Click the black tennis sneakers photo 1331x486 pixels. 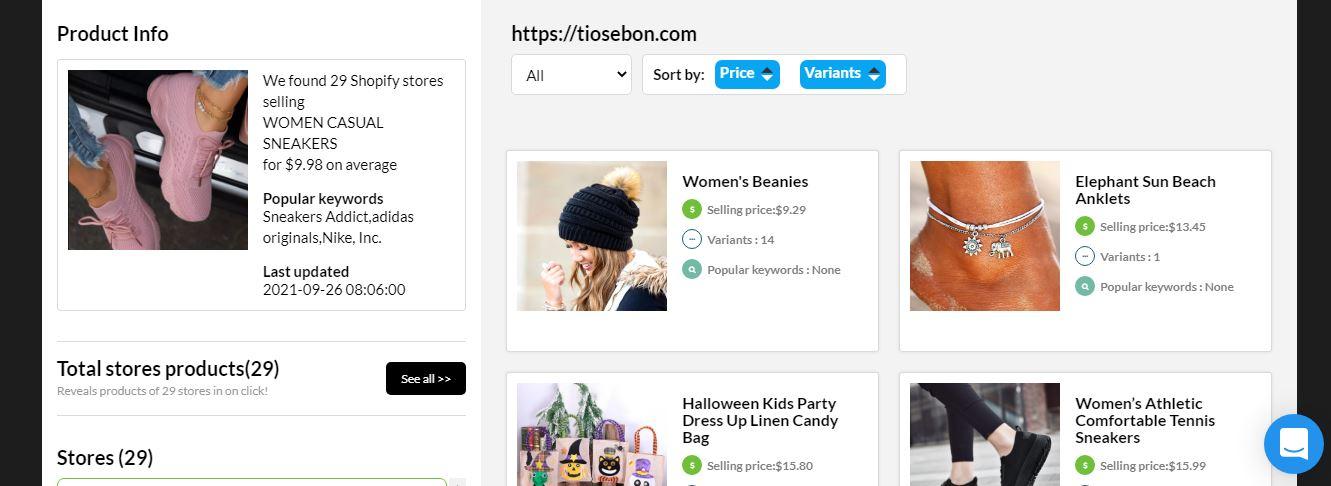click(985, 434)
